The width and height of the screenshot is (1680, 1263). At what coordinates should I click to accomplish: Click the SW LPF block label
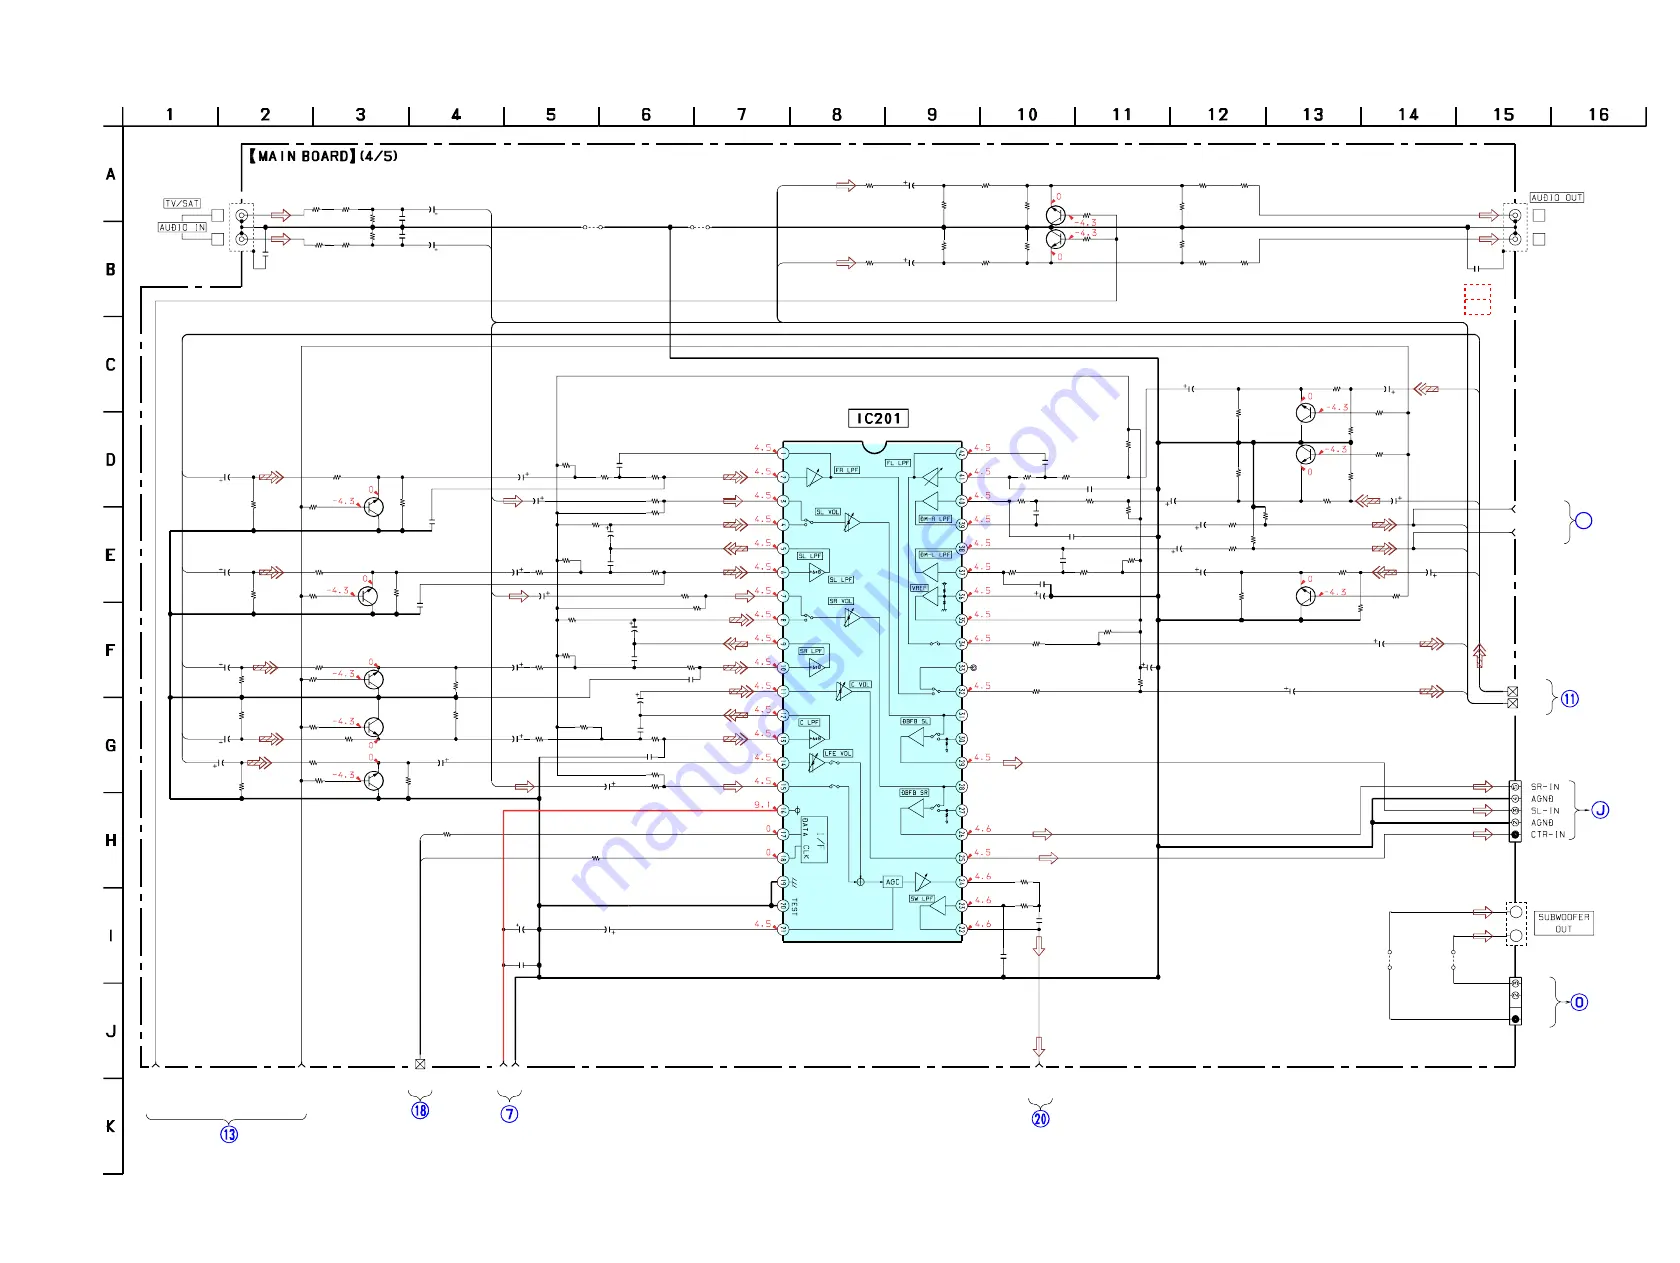(x=922, y=899)
